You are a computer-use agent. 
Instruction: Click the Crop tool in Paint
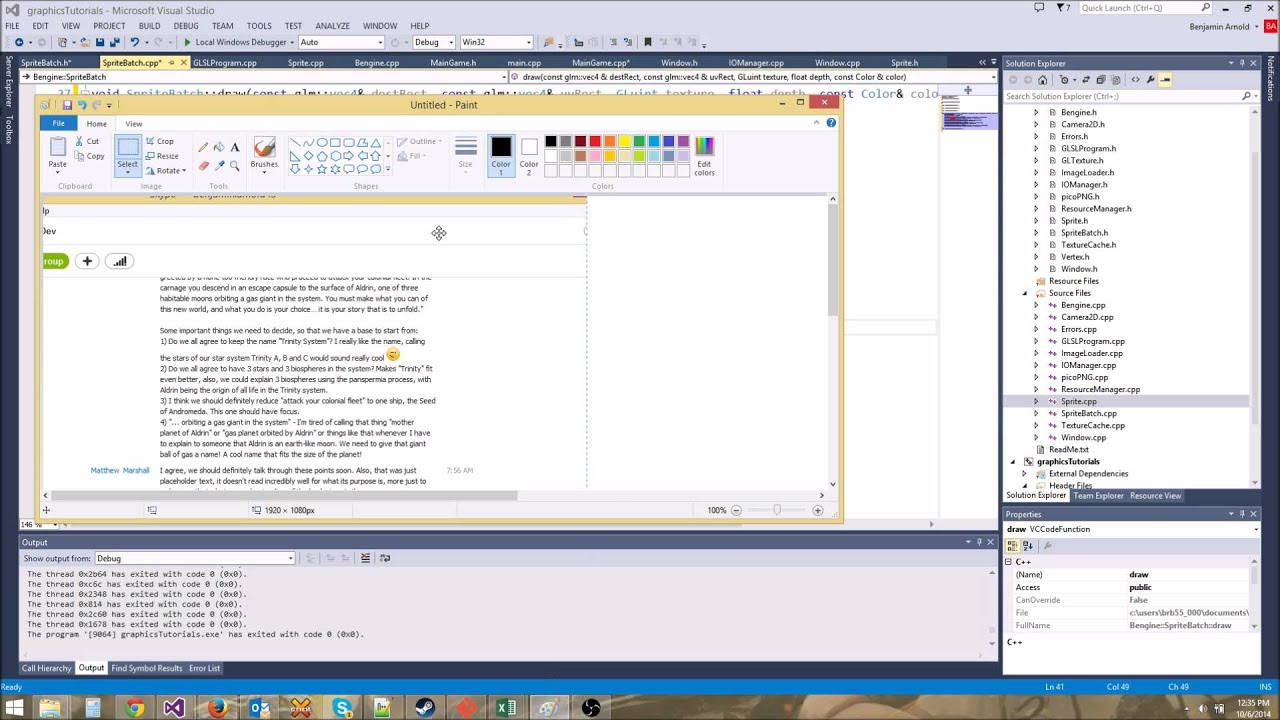(x=159, y=142)
